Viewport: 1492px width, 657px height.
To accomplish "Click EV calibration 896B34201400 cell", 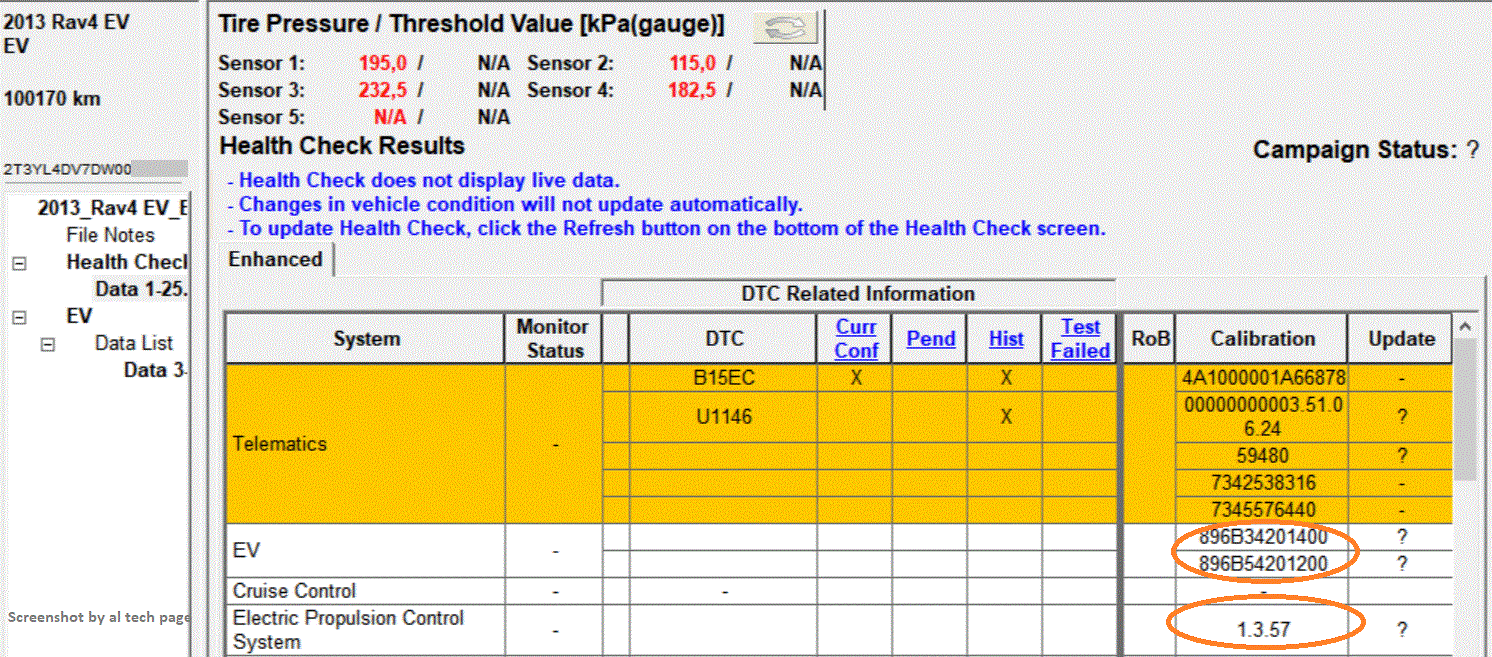I will pos(1262,537).
